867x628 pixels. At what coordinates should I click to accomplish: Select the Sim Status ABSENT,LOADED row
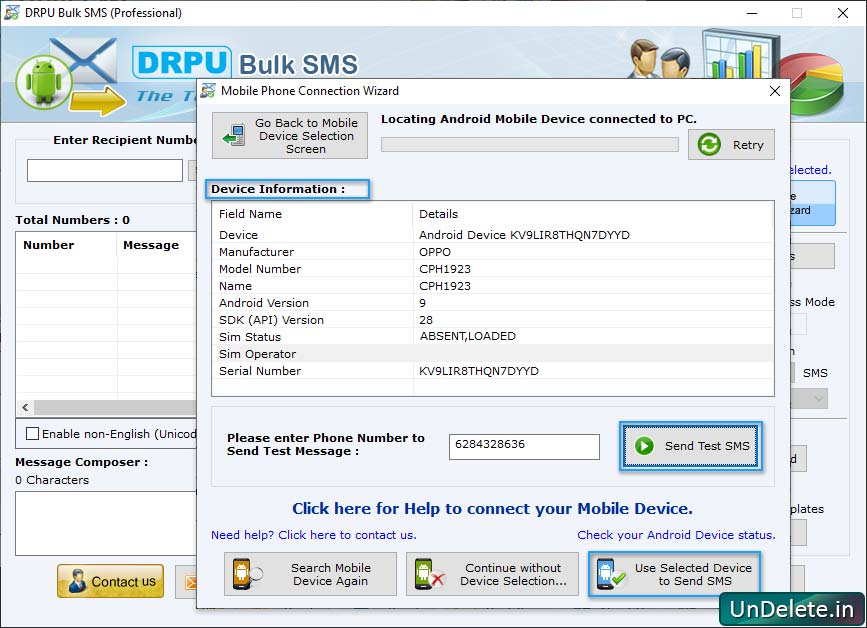(x=493, y=337)
